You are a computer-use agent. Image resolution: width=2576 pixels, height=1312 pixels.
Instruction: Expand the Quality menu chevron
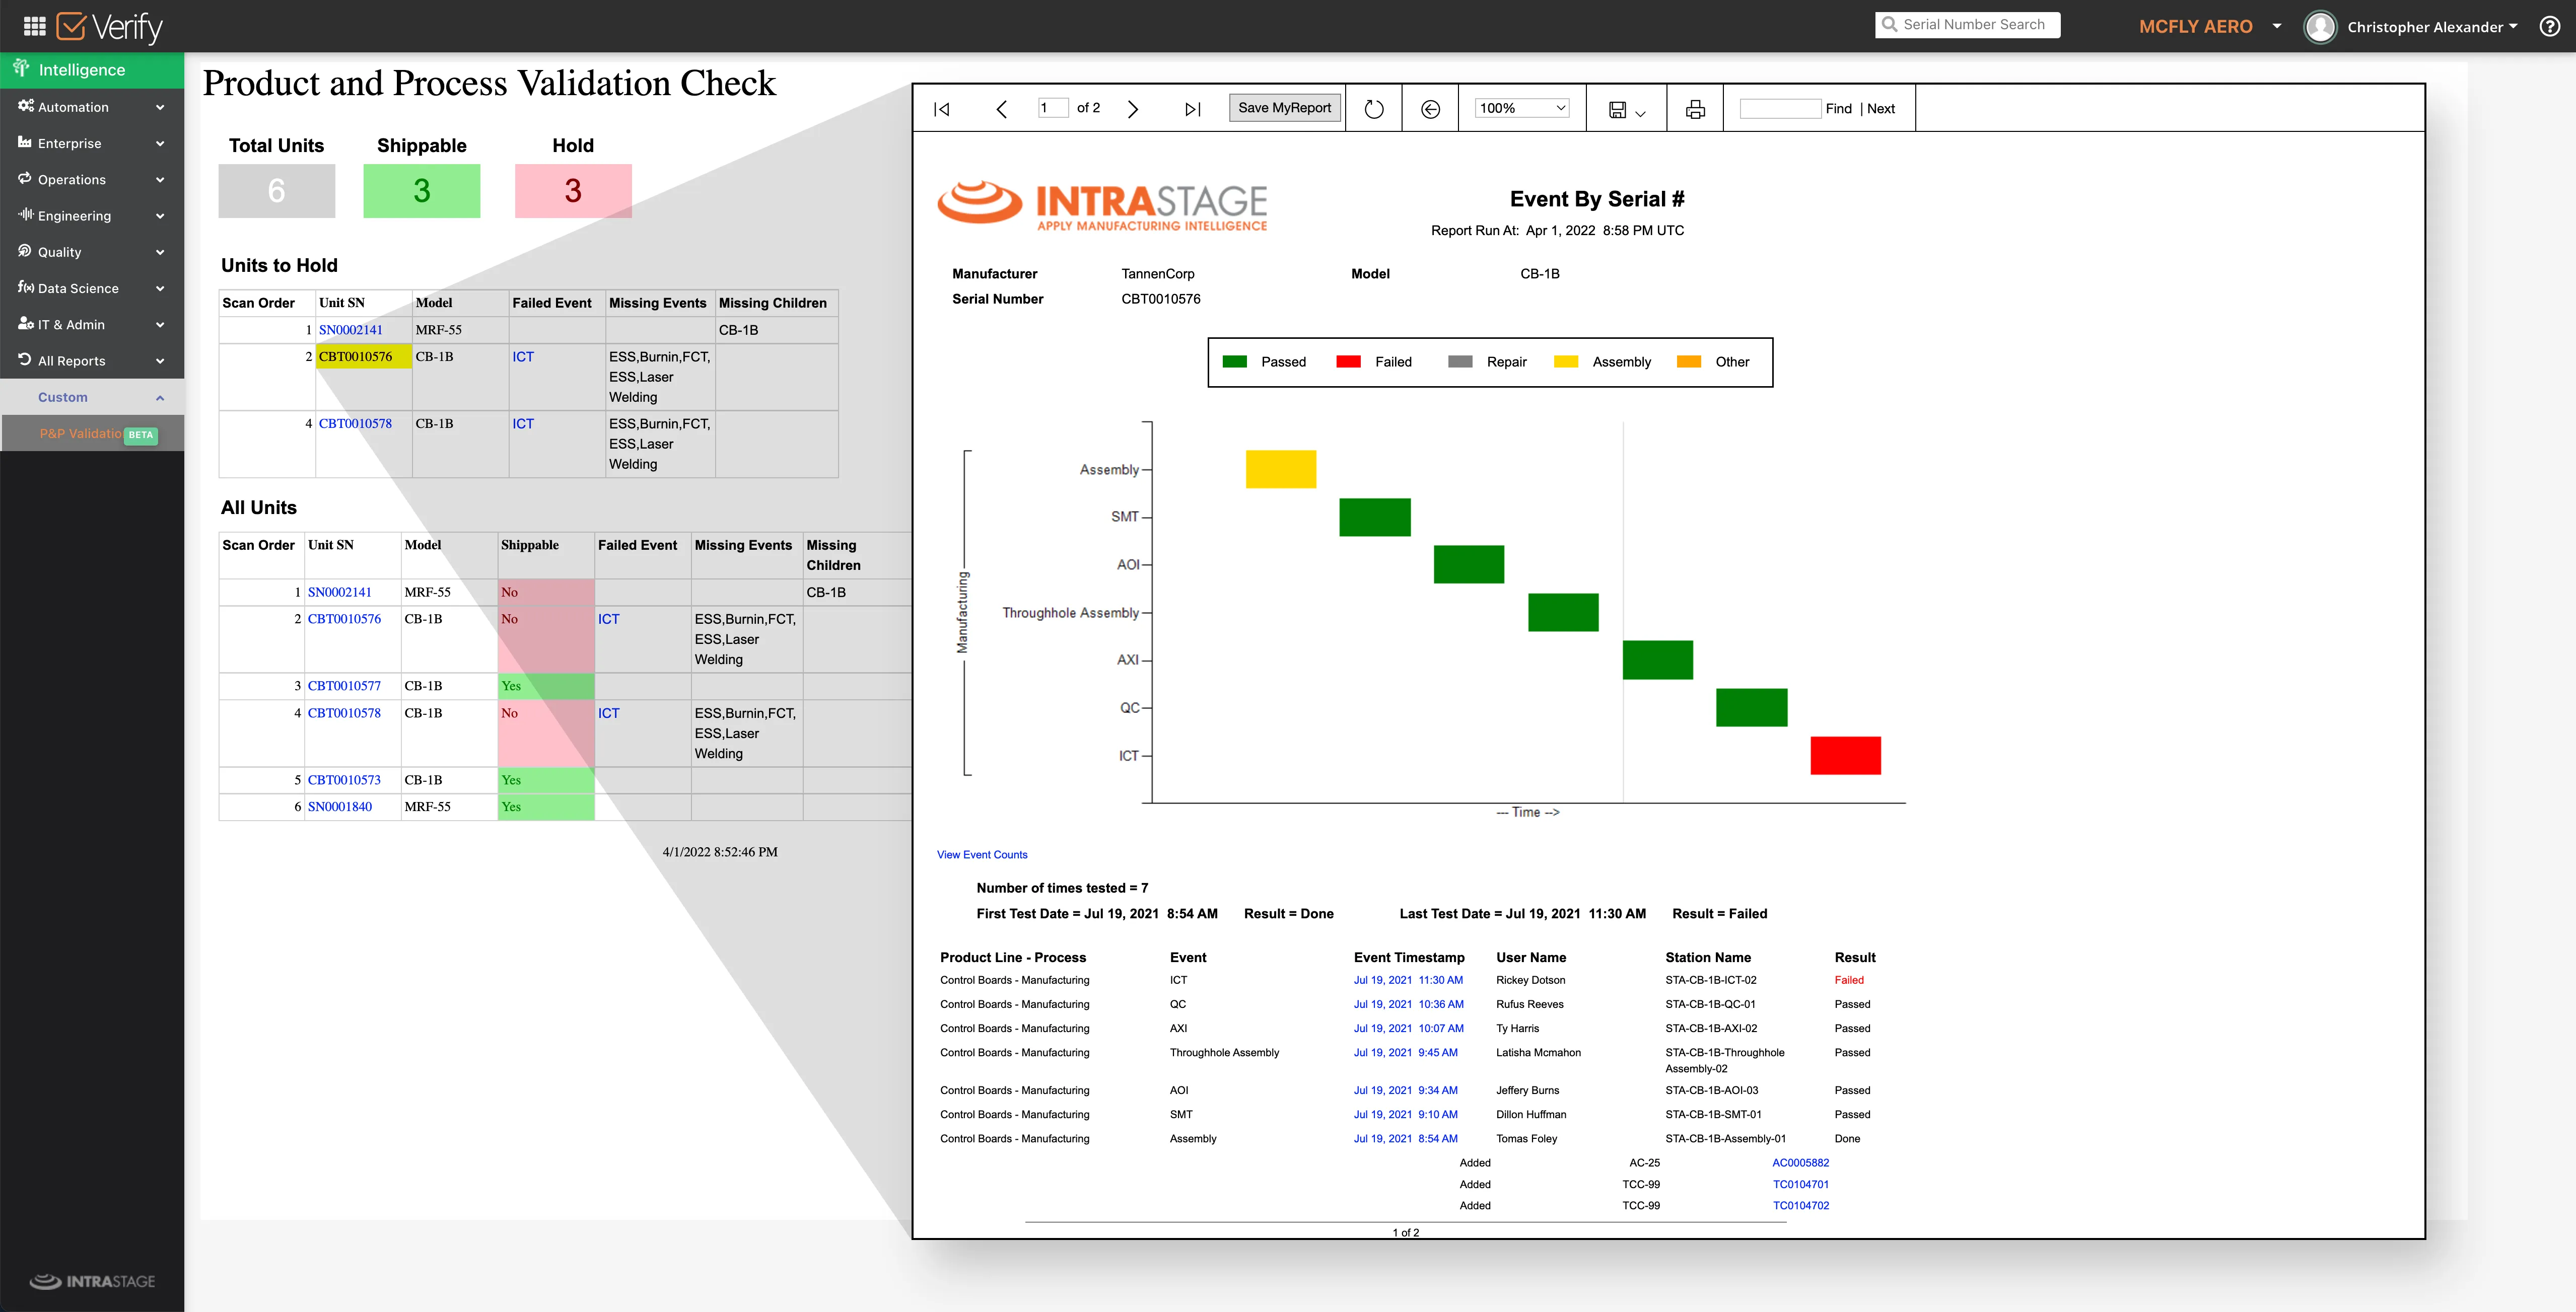pos(160,252)
